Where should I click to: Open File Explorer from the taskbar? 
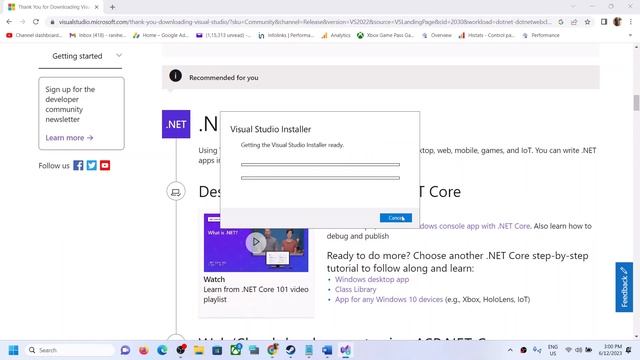(199, 350)
